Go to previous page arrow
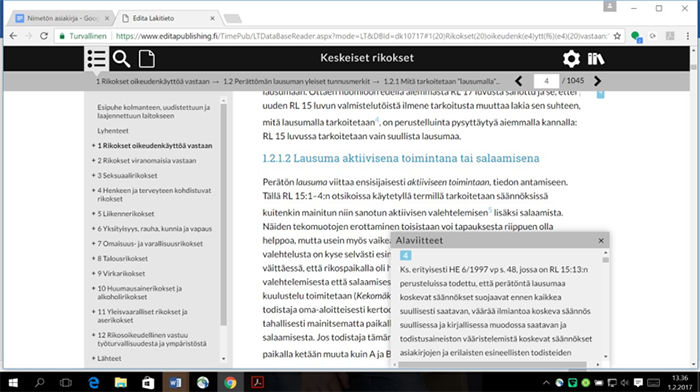The height and width of the screenshot is (392, 700). [518, 81]
